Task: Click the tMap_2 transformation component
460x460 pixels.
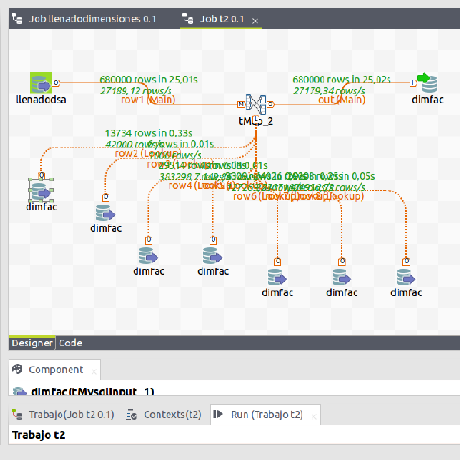Action: point(256,104)
